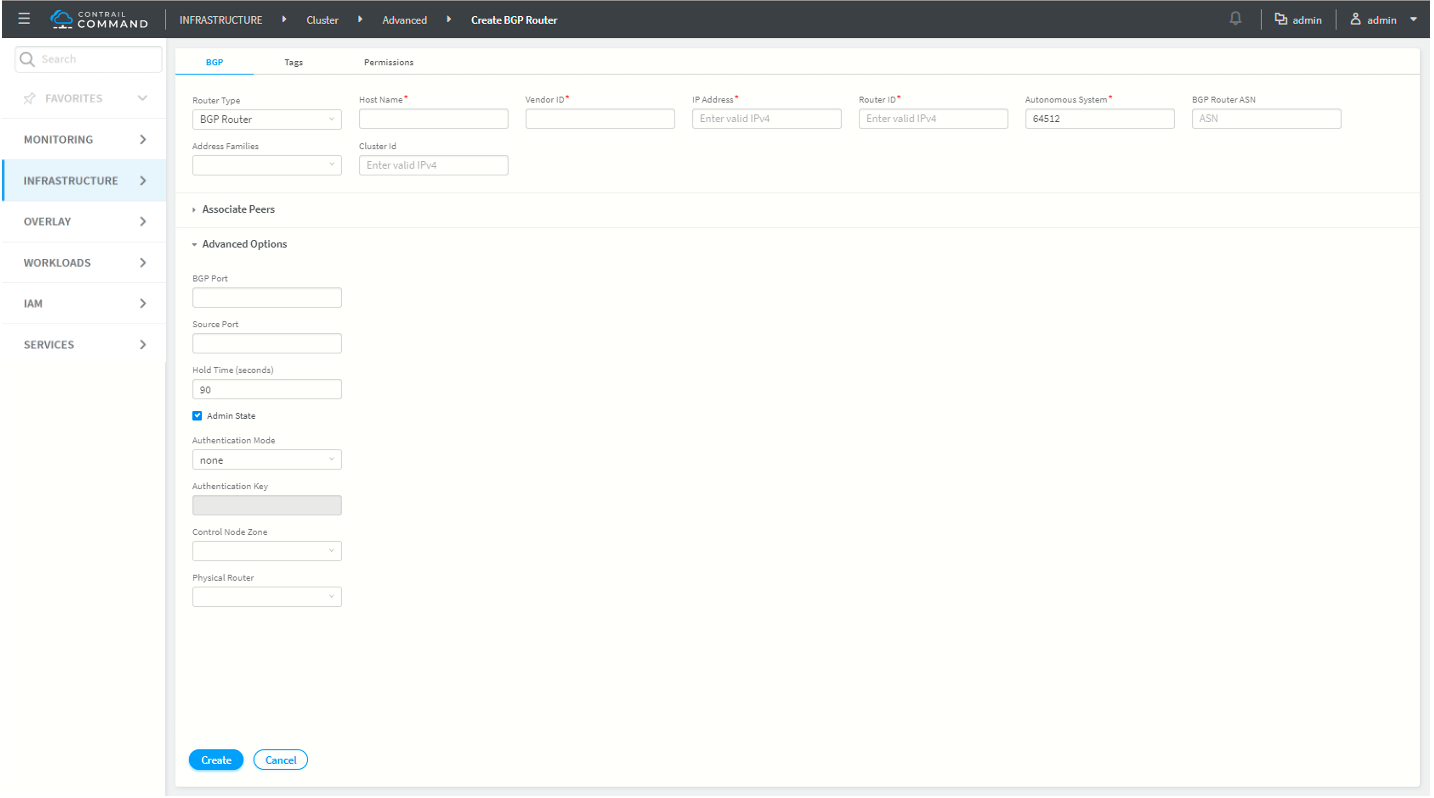Click the Cluster Id input field
The width and height of the screenshot is (1434, 798).
[x=434, y=165]
